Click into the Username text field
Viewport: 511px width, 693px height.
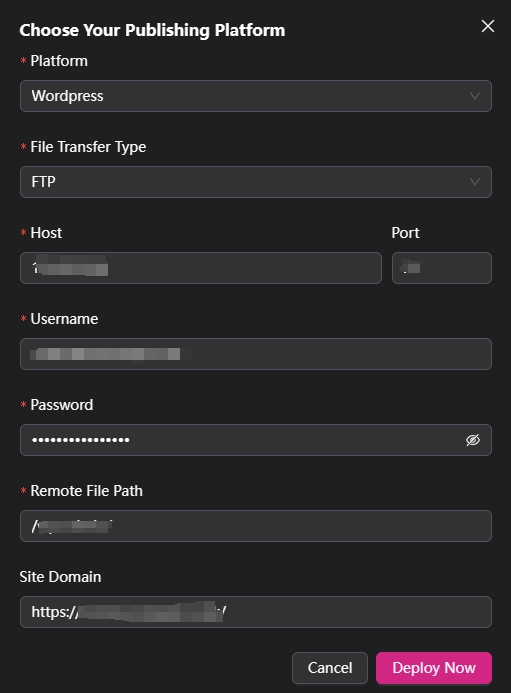(x=256, y=354)
